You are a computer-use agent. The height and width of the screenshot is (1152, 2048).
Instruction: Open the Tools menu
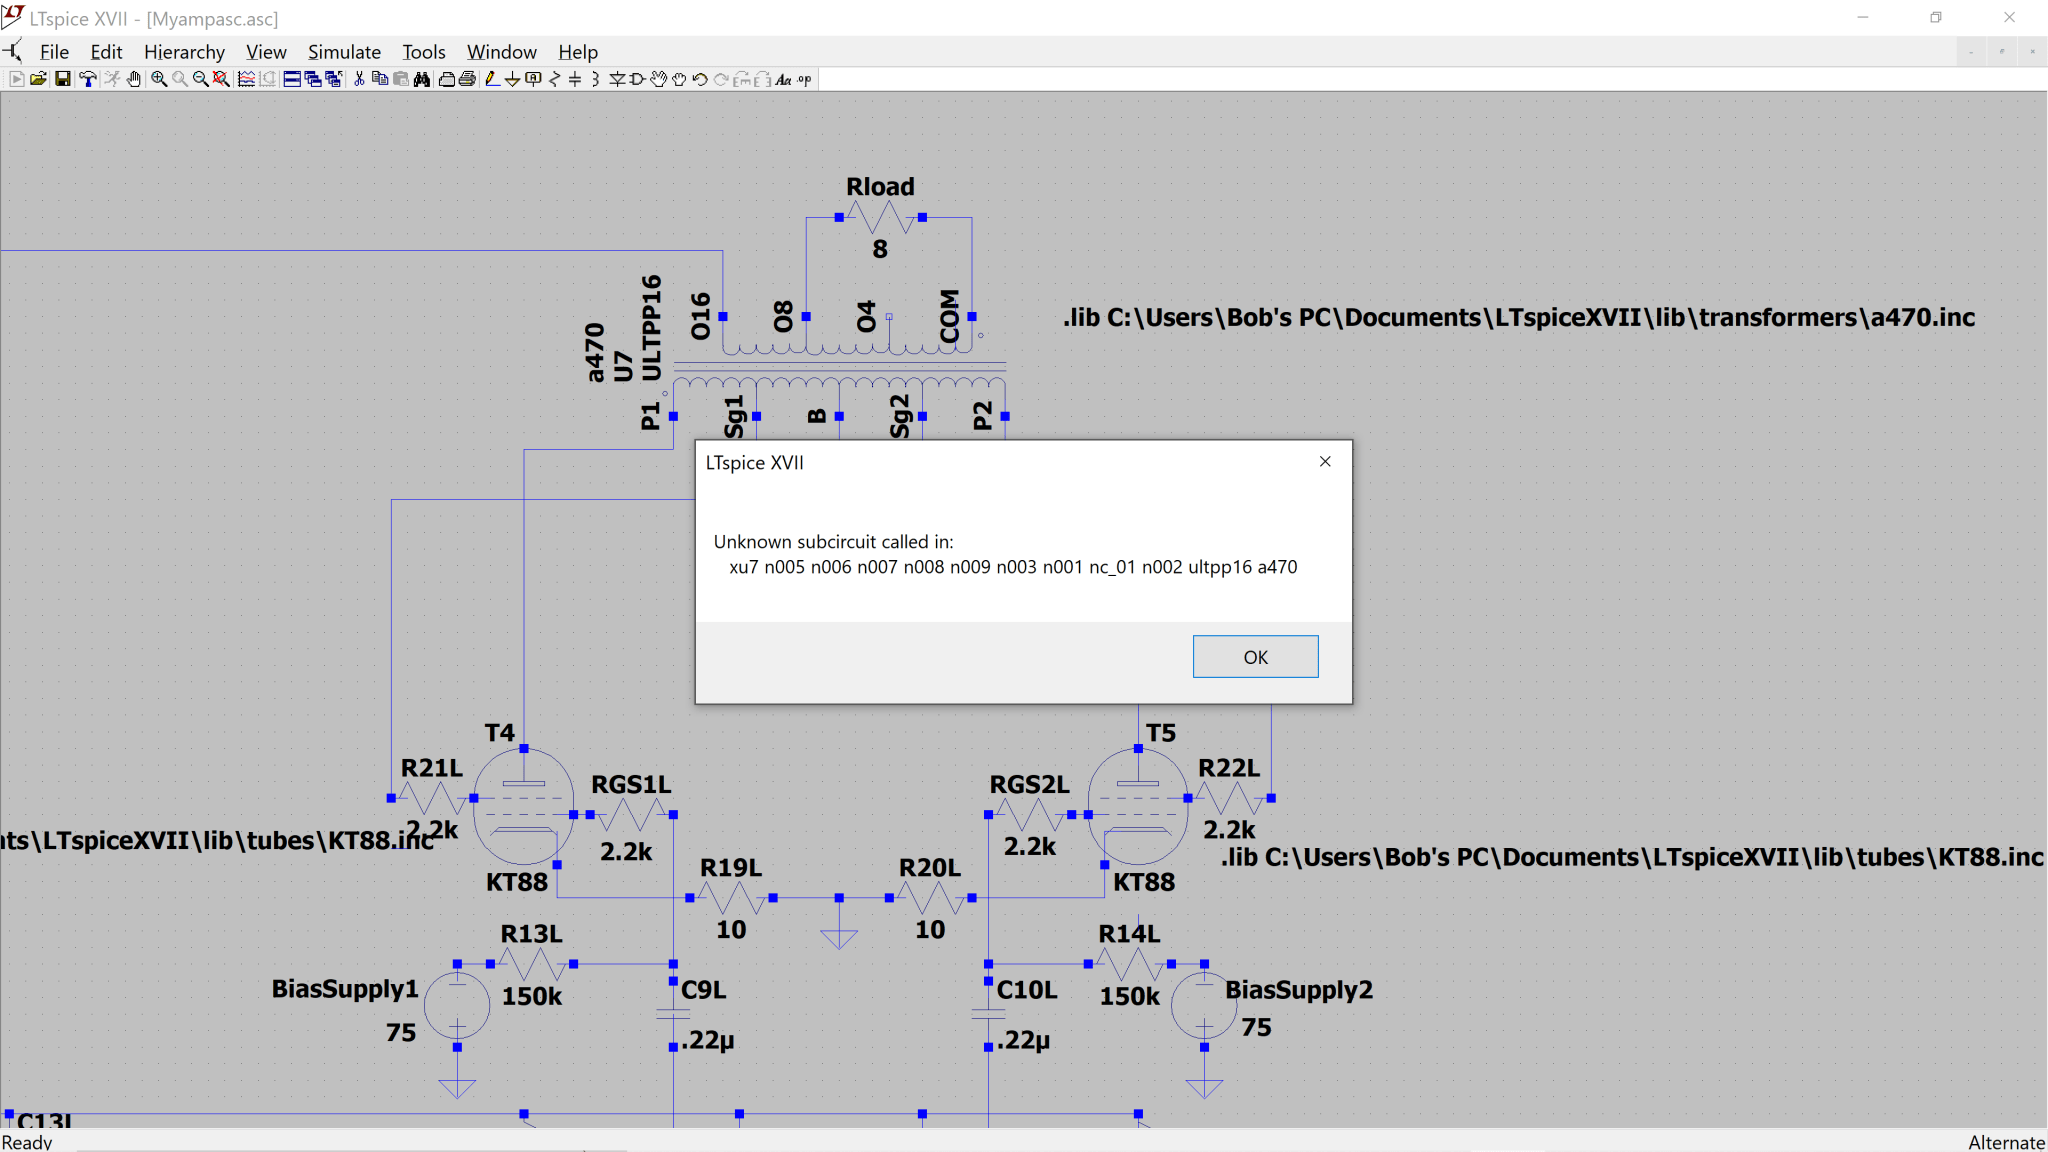coord(424,52)
